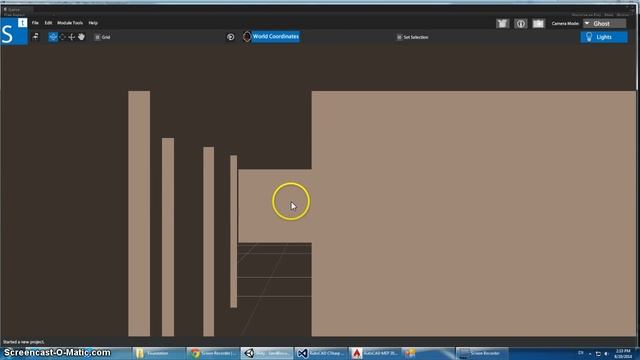
Task: Open the Module Tools menu
Action: click(x=70, y=23)
